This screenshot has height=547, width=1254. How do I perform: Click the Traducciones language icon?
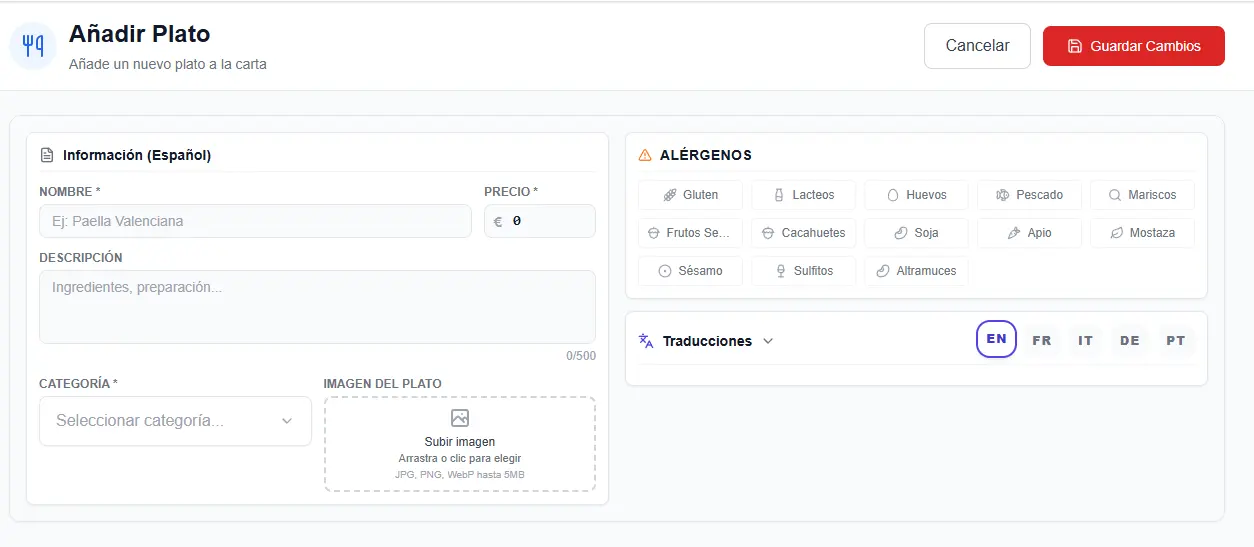(x=646, y=341)
